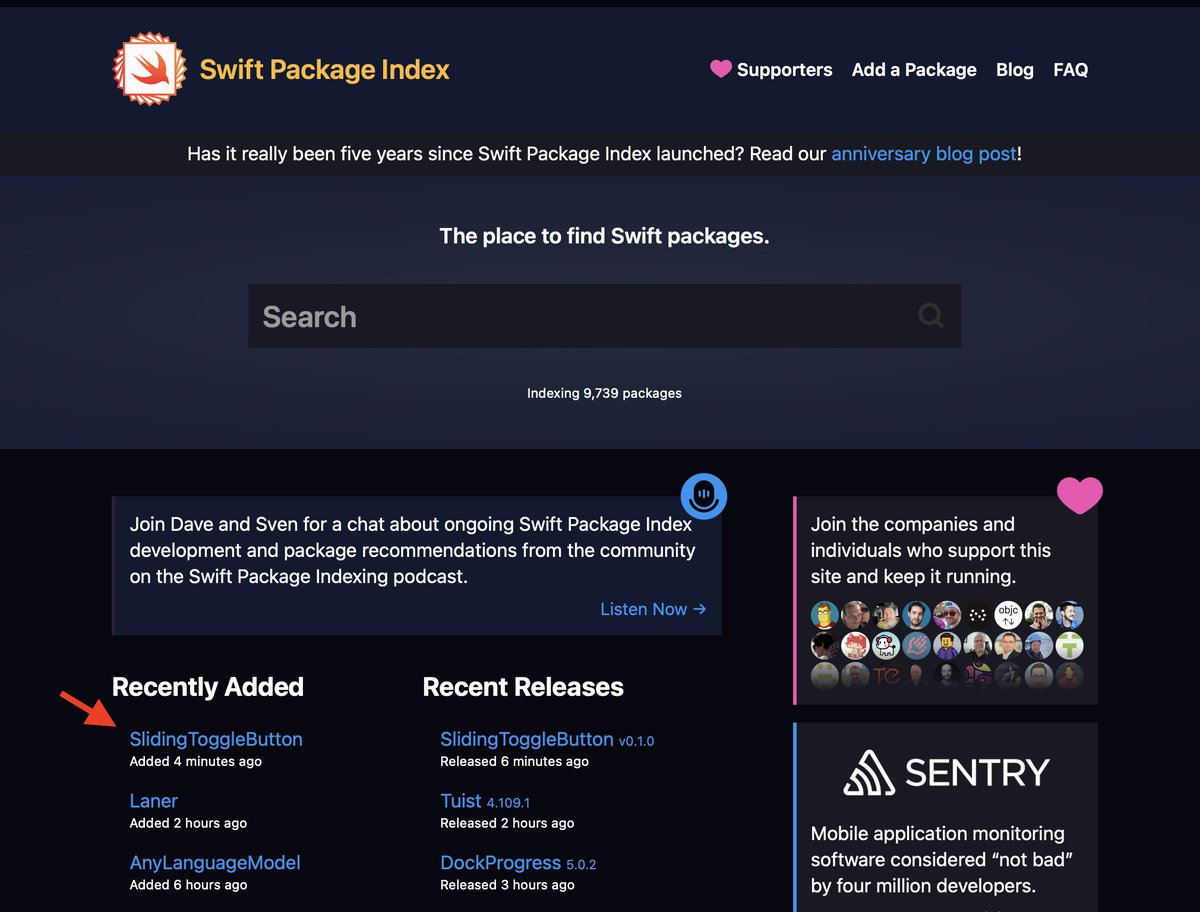1200x912 pixels.
Task: Open SlidingToggleButton under Recently Added
Action: (x=216, y=739)
